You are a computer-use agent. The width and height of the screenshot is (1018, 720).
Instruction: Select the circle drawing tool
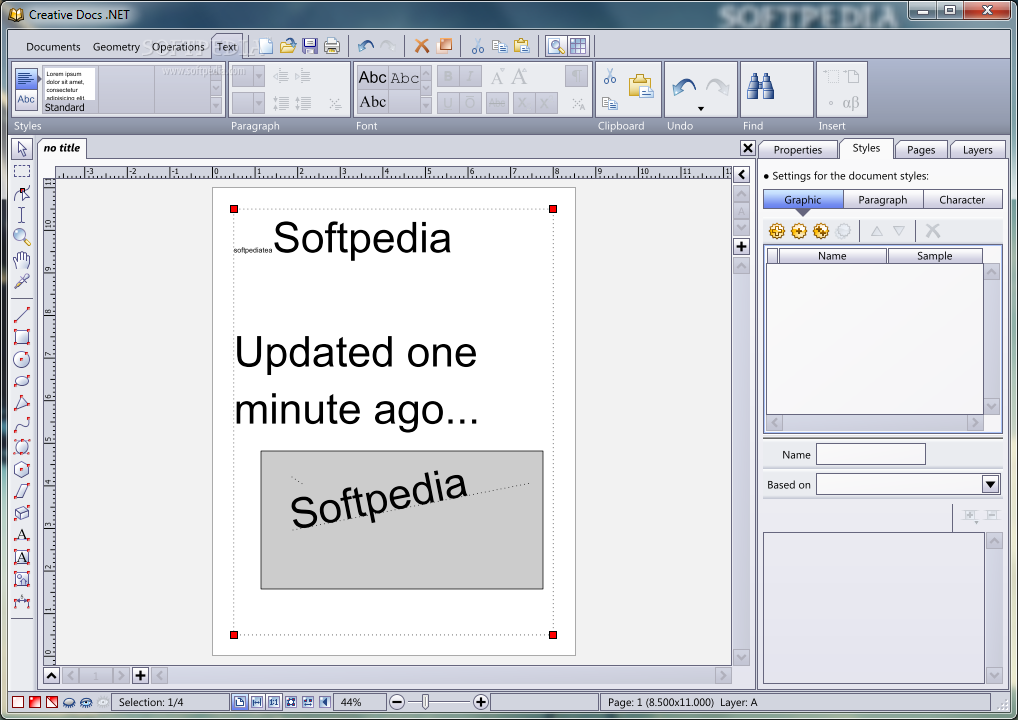point(22,359)
